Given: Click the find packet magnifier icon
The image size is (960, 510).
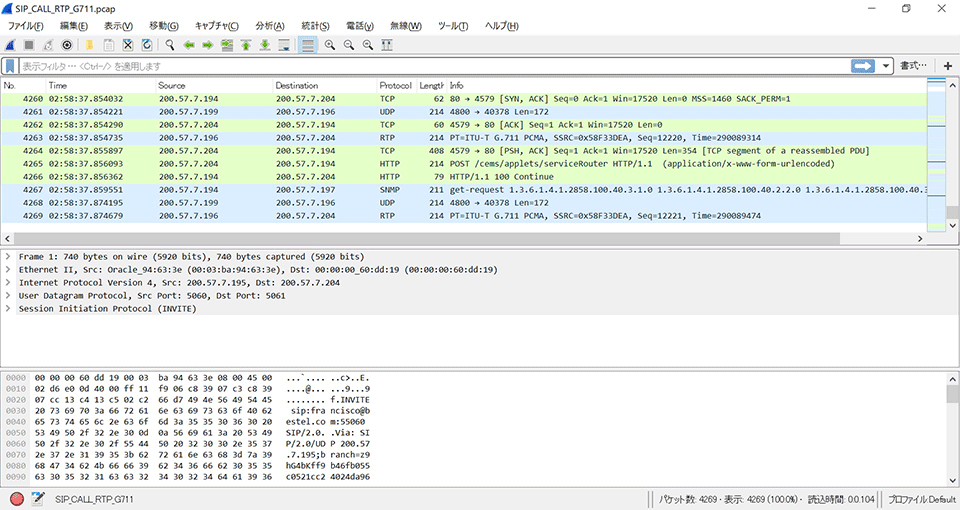Looking at the screenshot, I should coord(170,45).
